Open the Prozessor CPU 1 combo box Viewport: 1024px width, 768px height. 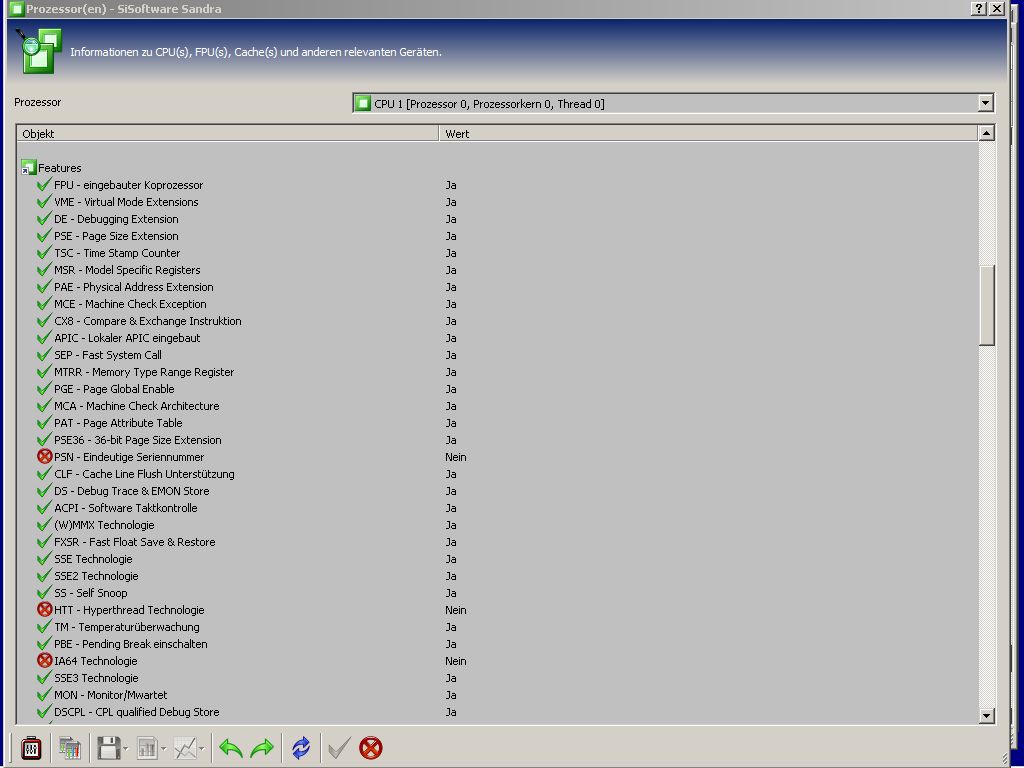point(673,103)
